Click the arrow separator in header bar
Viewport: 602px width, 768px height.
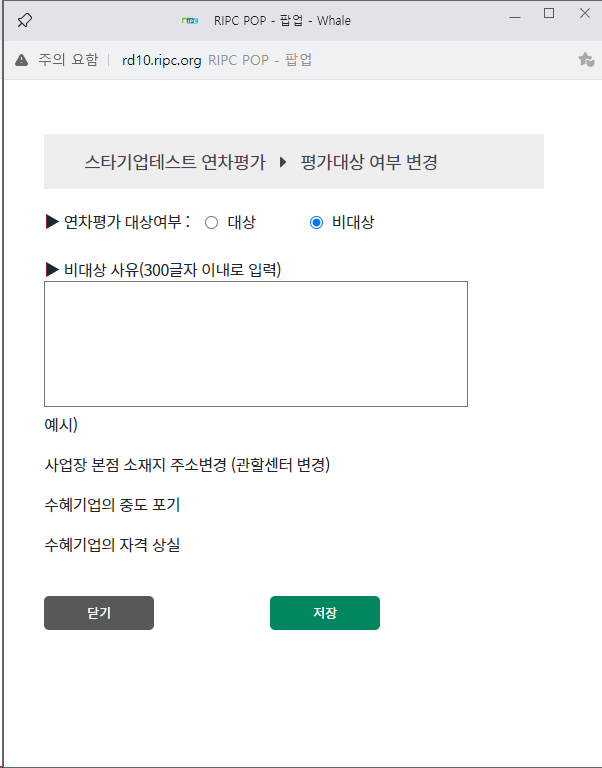click(x=283, y=162)
